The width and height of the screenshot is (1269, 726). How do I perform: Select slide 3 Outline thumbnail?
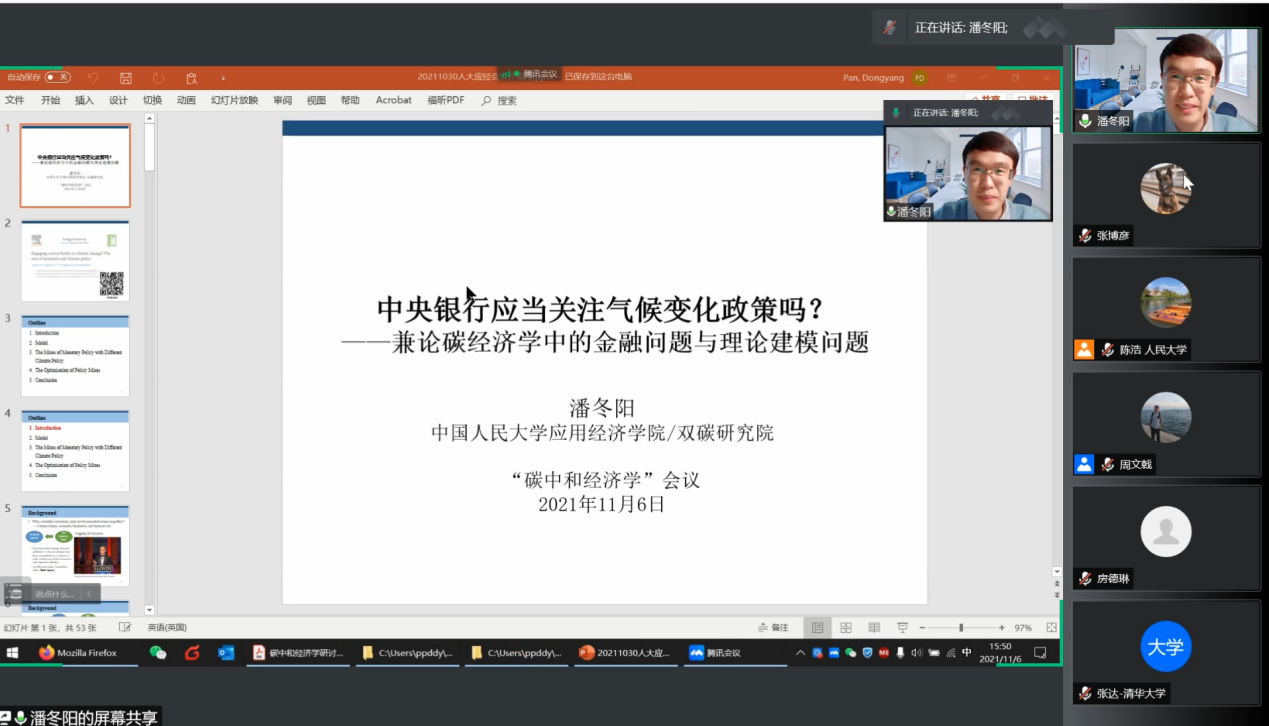coord(75,354)
